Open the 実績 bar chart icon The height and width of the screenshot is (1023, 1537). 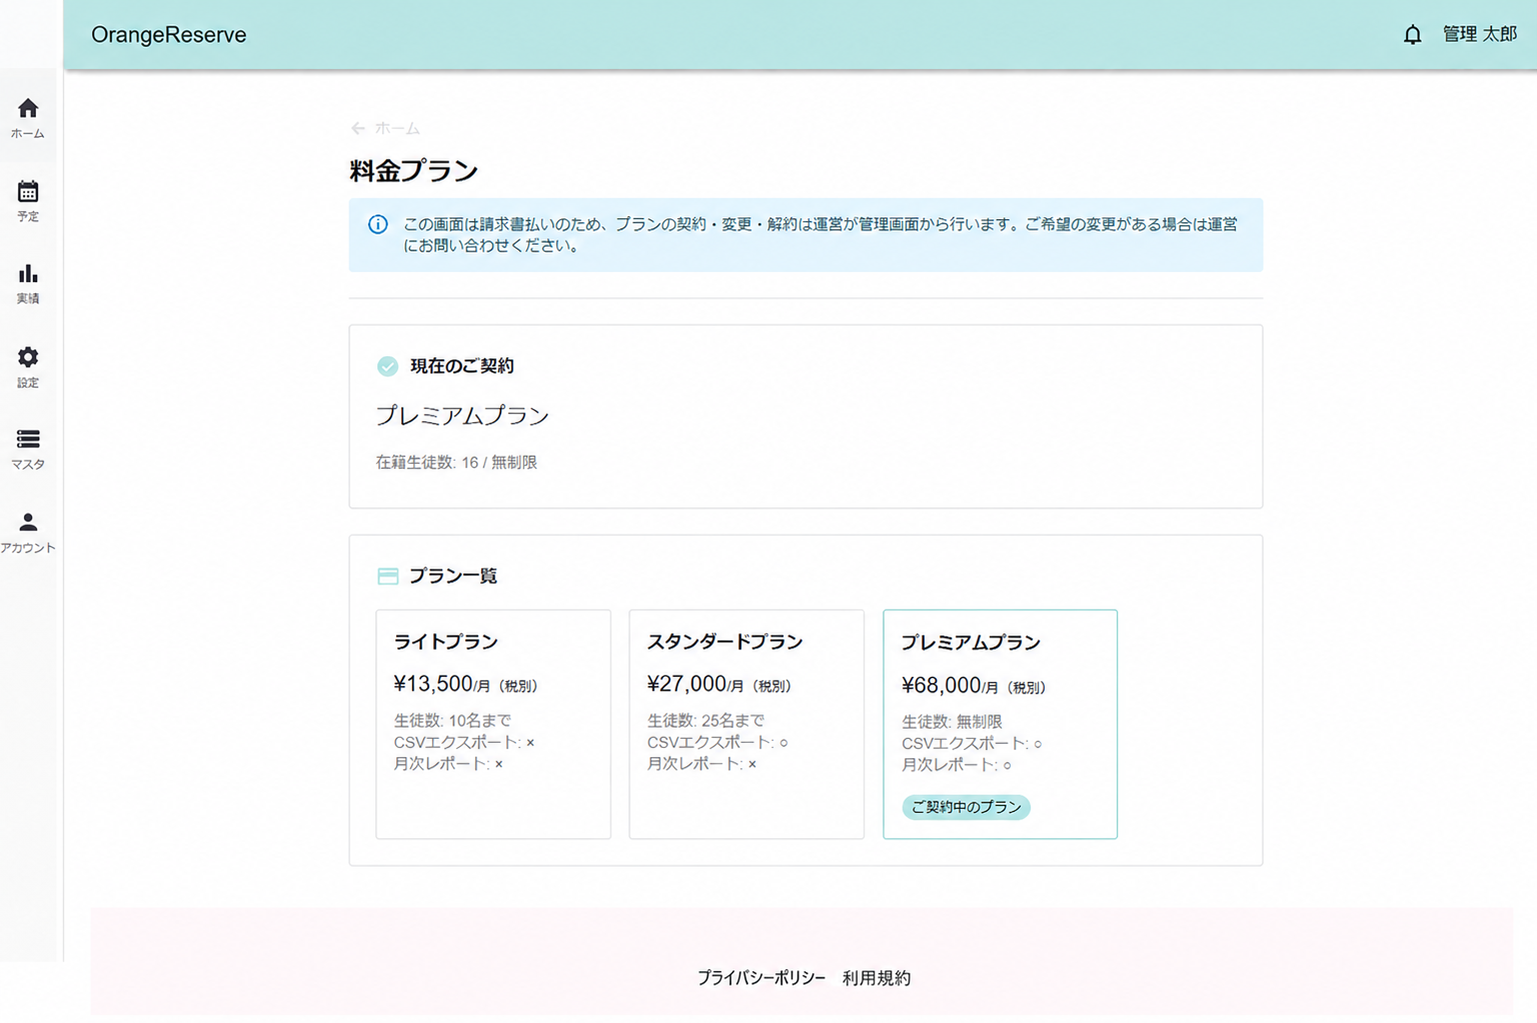(x=28, y=274)
